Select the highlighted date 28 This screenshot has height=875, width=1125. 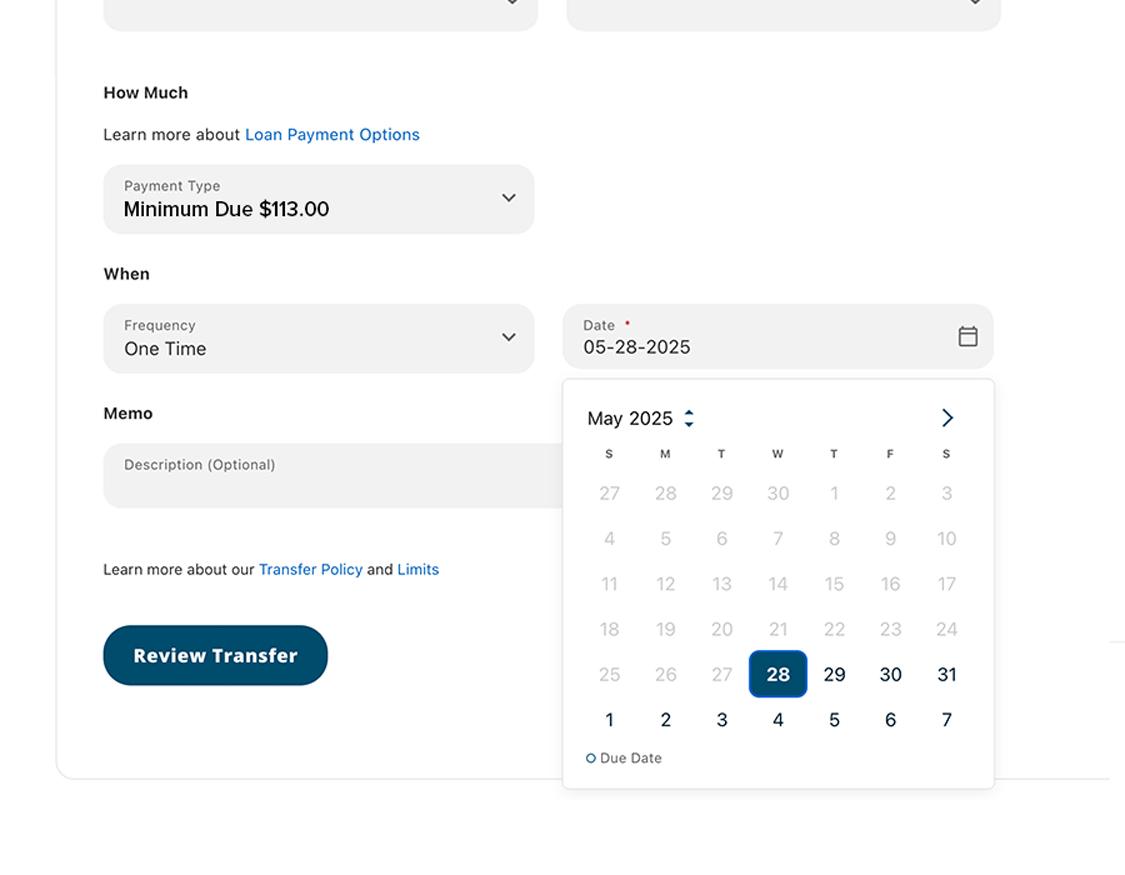(x=778, y=675)
